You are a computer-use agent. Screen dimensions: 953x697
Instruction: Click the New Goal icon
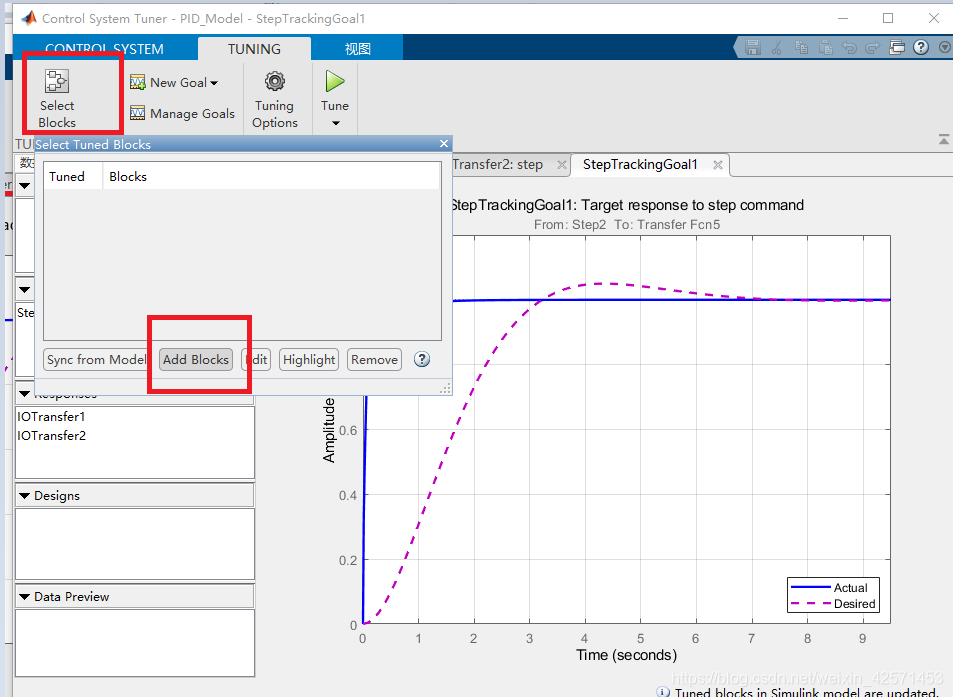pos(138,82)
